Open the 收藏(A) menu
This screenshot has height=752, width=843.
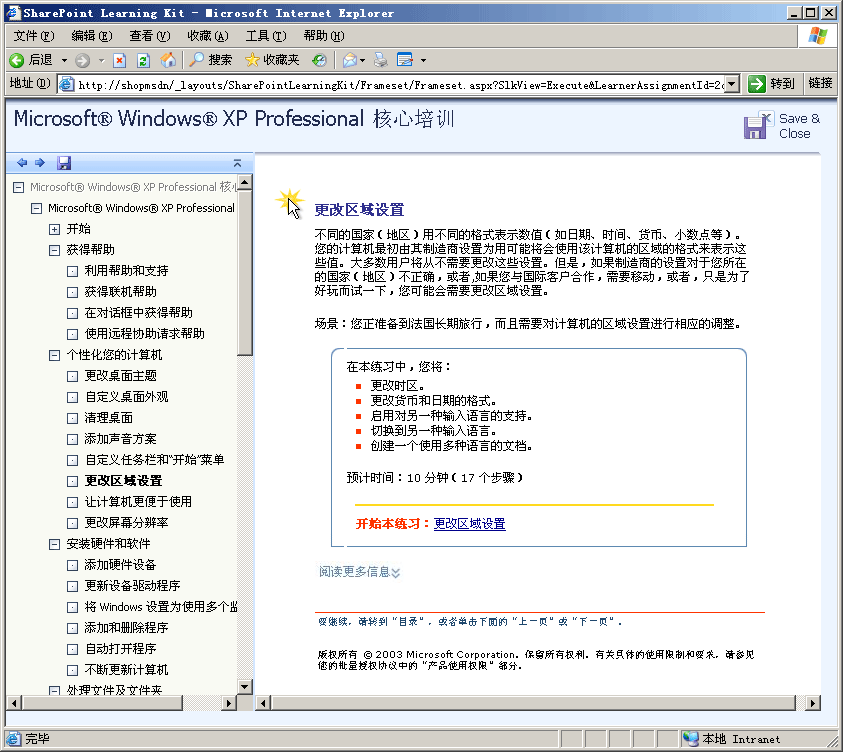(208, 36)
